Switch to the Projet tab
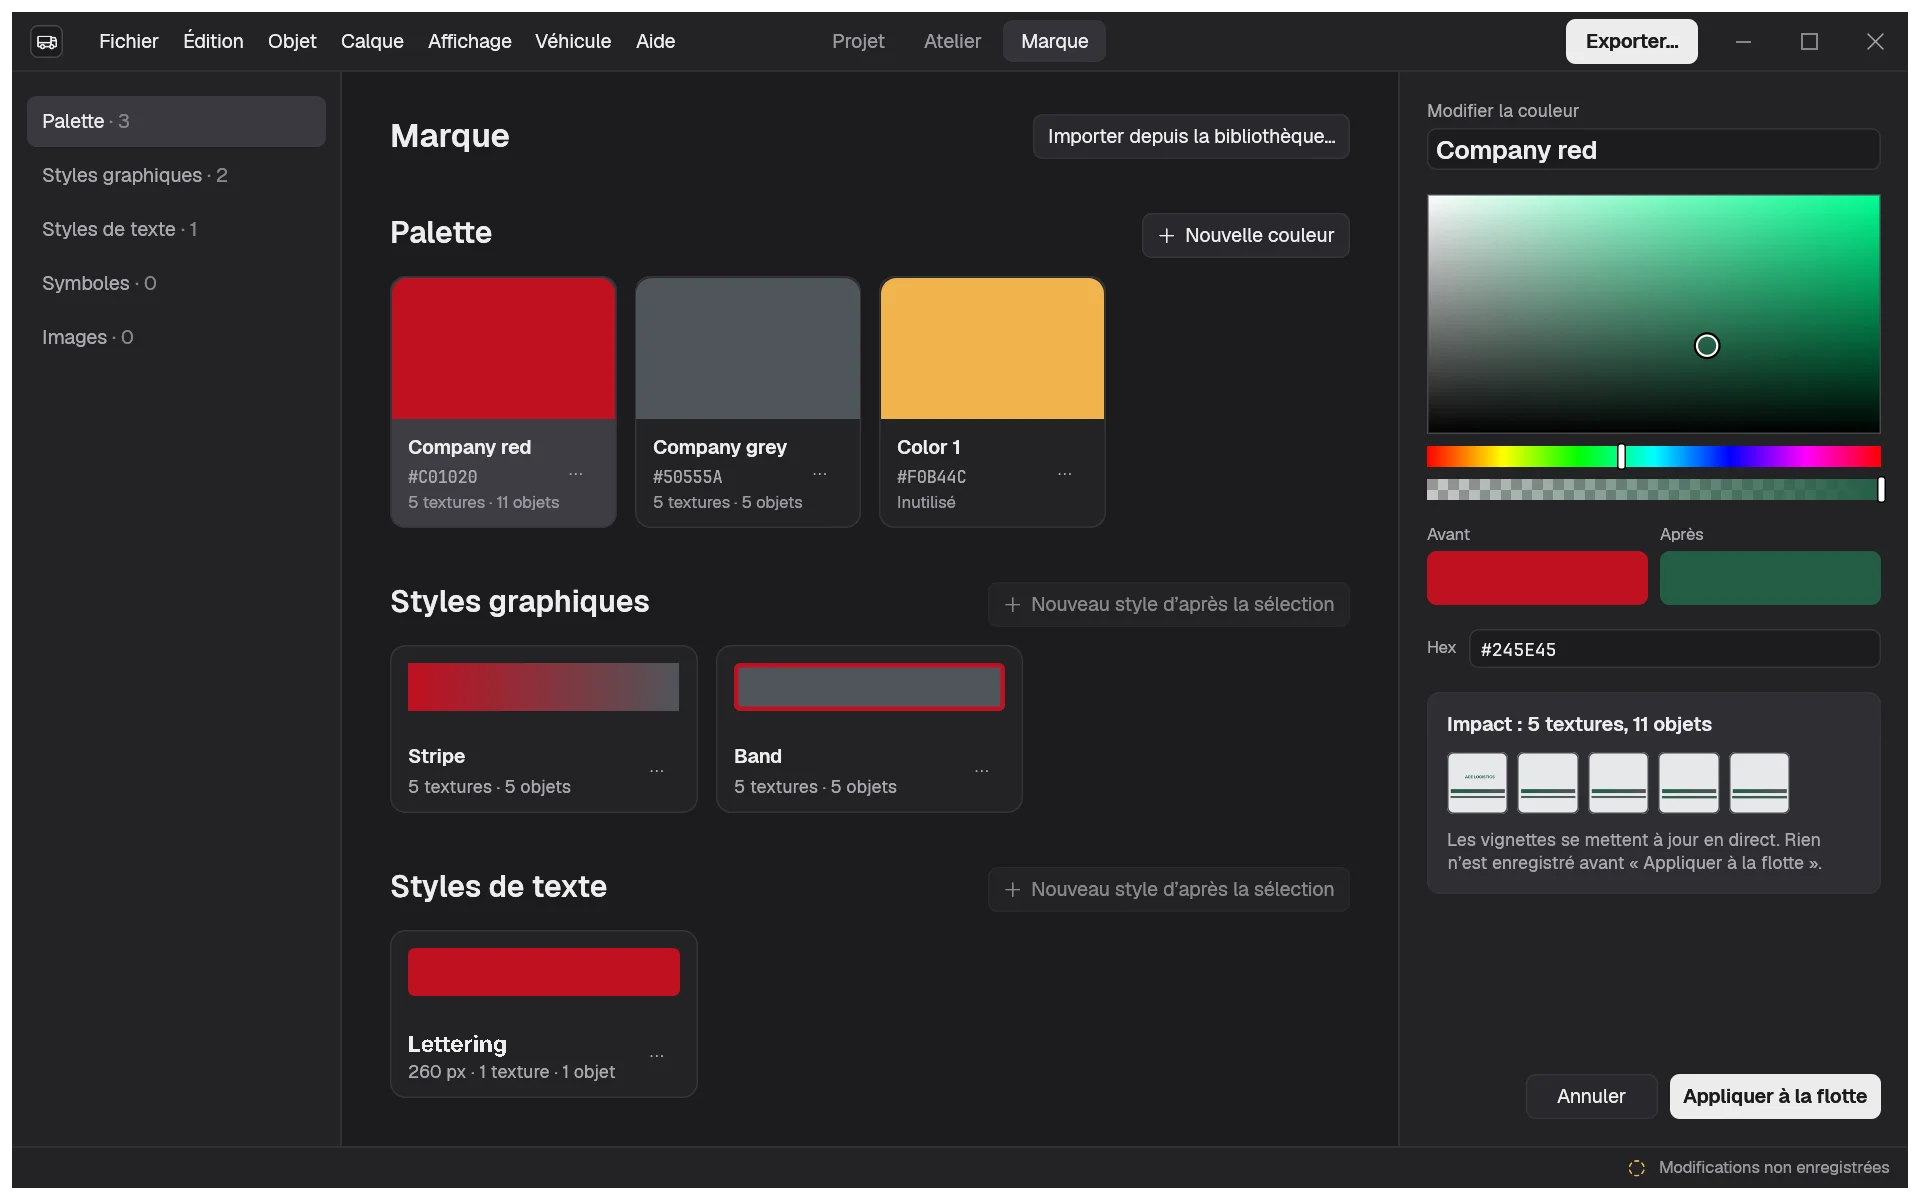This screenshot has height=1200, width=1920. pyautogui.click(x=858, y=41)
